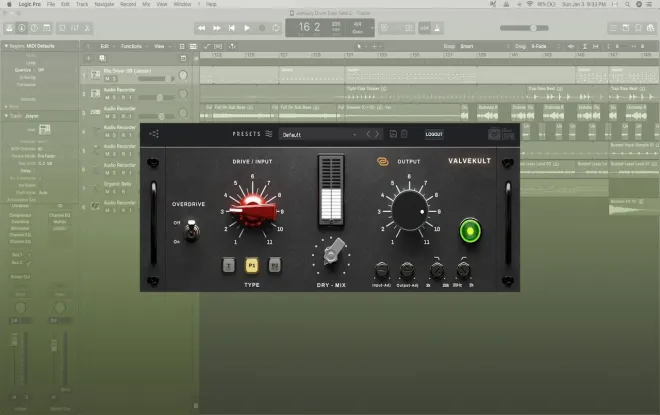Click the Drive / Input red knob

[253, 208]
